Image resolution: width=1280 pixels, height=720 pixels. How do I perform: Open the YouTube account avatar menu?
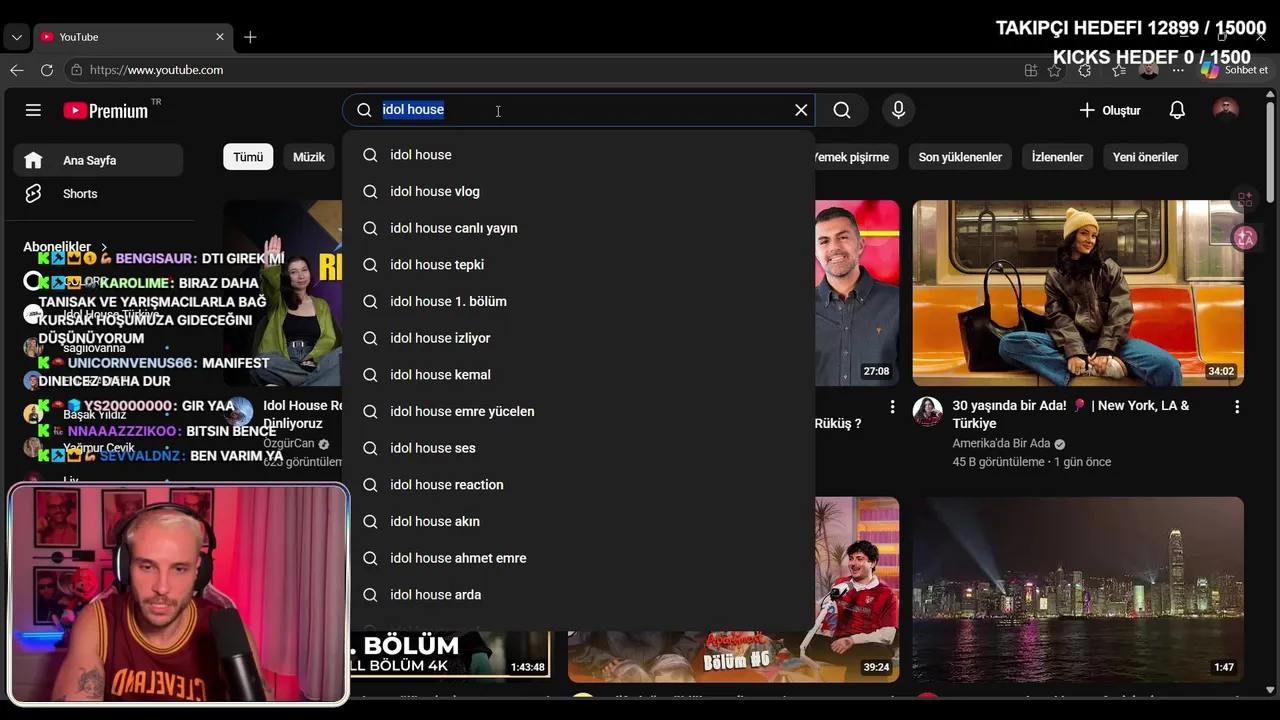pos(1225,110)
